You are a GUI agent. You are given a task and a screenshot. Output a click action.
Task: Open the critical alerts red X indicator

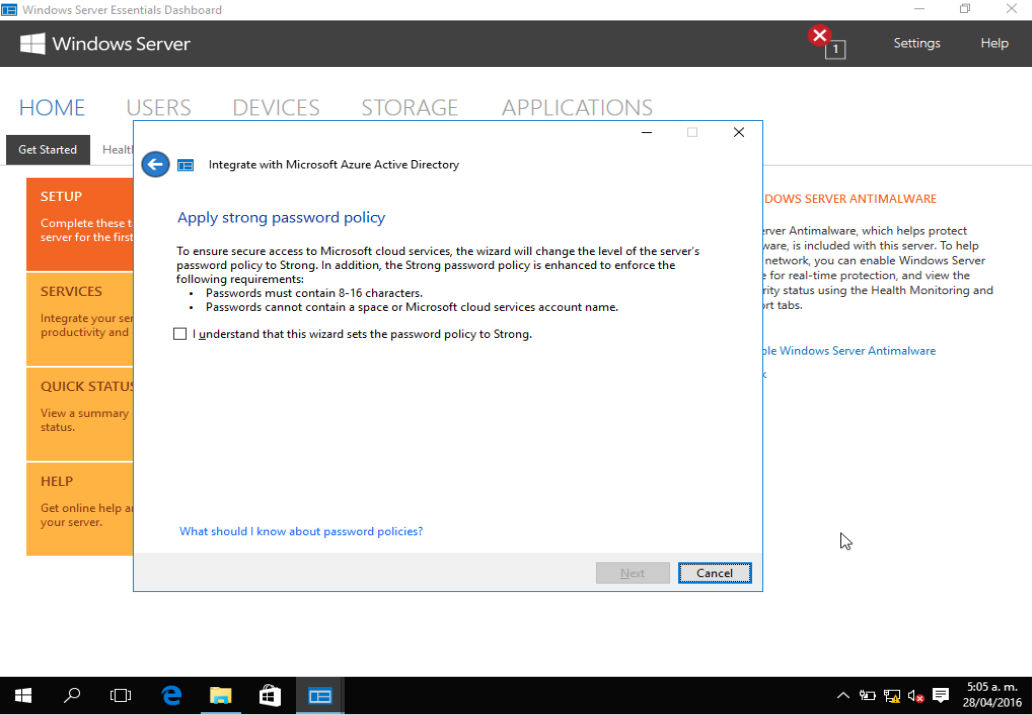tap(819, 34)
